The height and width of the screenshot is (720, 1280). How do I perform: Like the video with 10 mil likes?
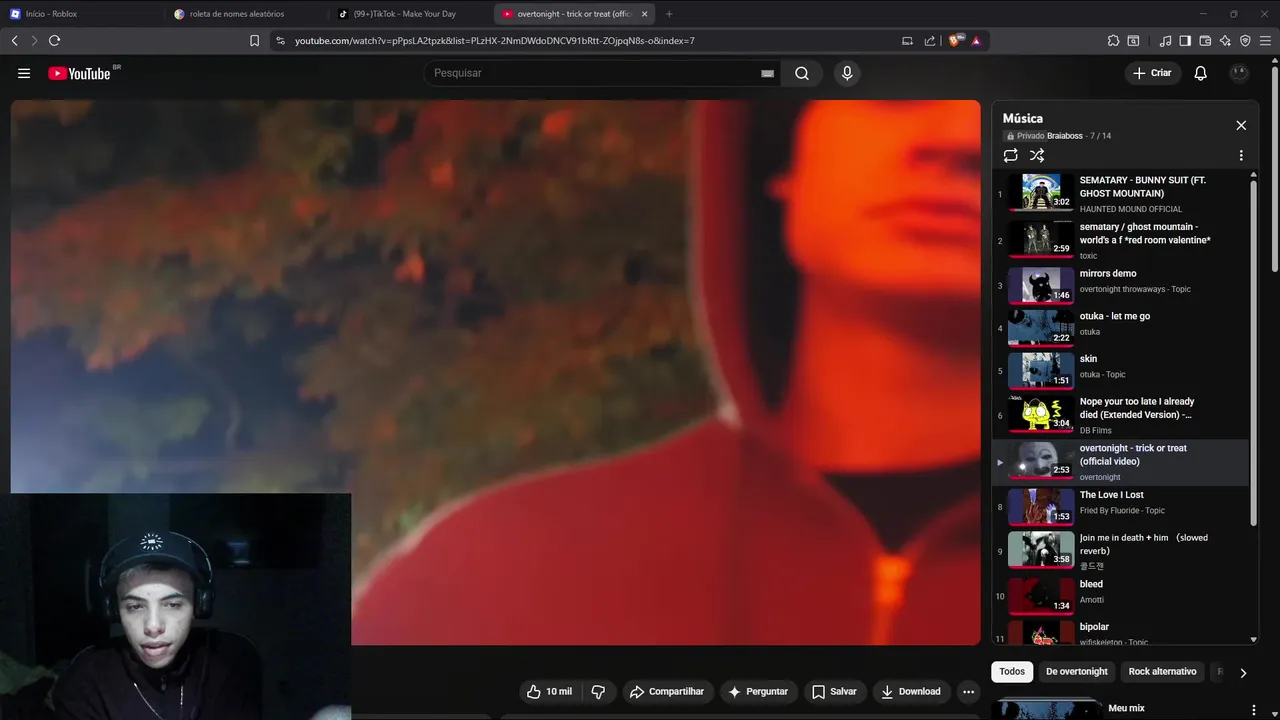click(550, 691)
